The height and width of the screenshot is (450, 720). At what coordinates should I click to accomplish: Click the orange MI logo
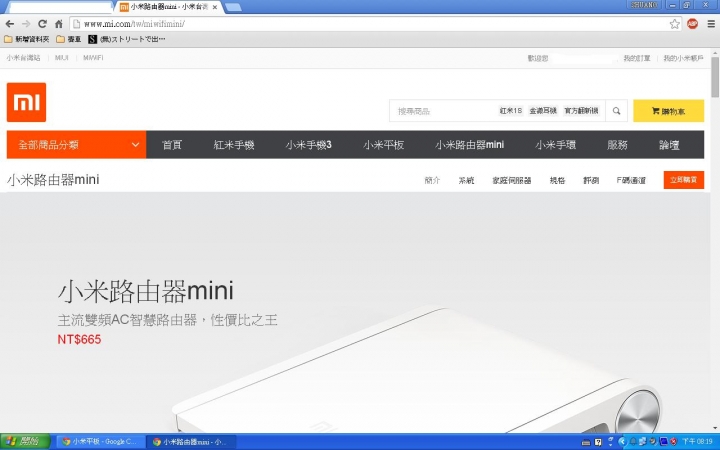pyautogui.click(x=26, y=102)
